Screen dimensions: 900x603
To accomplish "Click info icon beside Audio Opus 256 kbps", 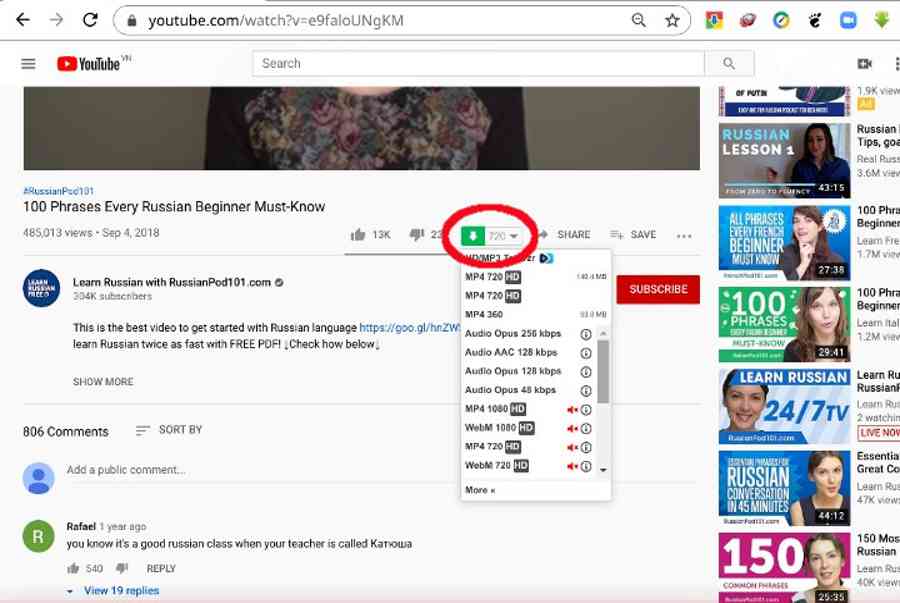I will coord(586,334).
